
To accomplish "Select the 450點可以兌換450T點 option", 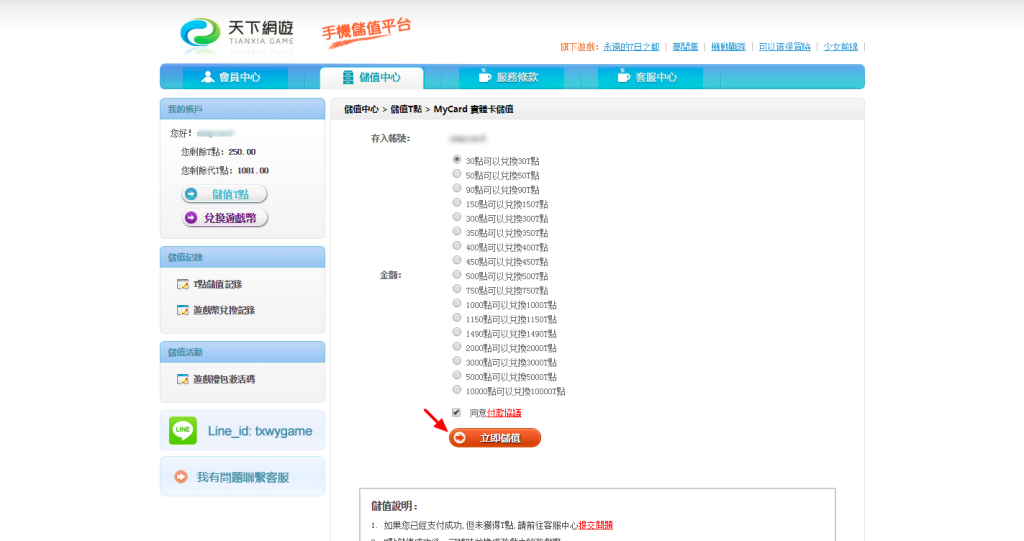I will pos(457,260).
